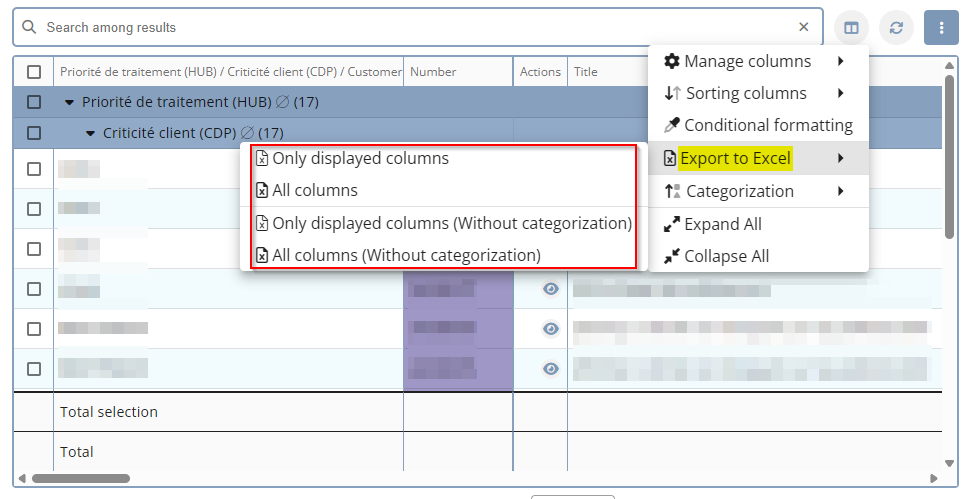This screenshot has height=499, width=968.
Task: Check the Priorité de traitement group checkbox
Action: (34, 102)
